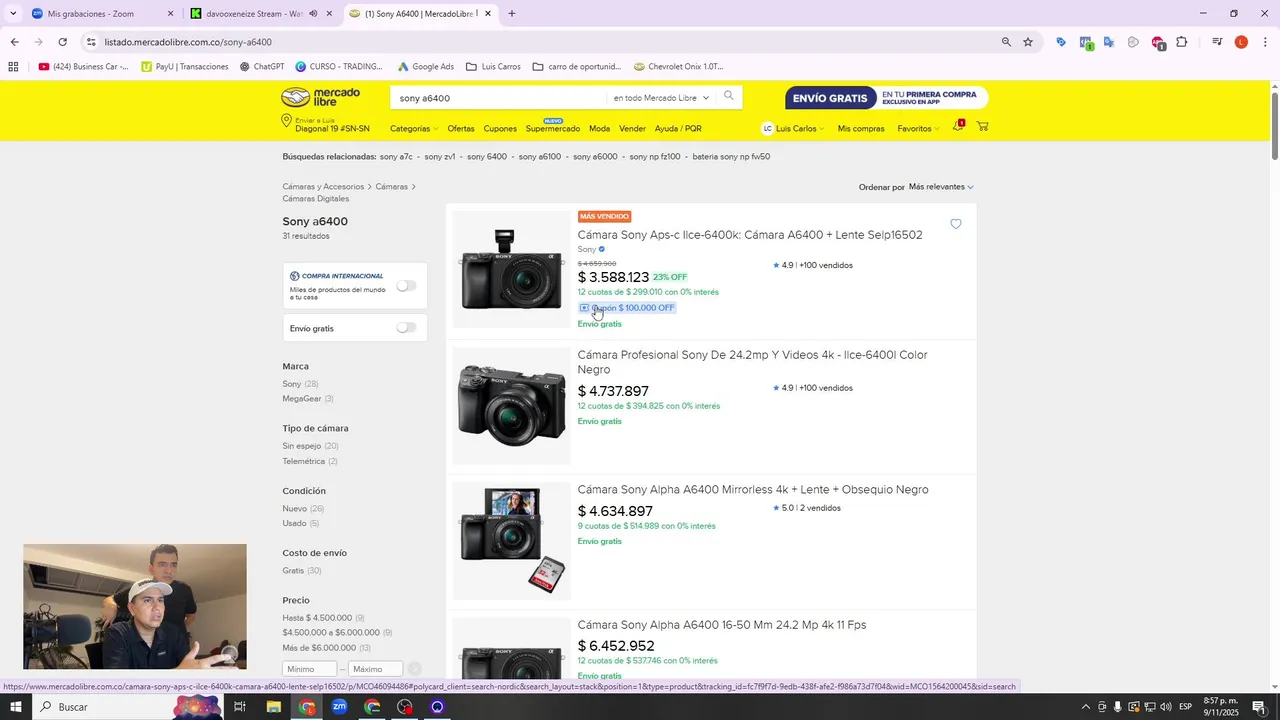This screenshot has height=720, width=1280.
Task: Open the zoom magnifier icon in address bar
Action: tap(1006, 42)
